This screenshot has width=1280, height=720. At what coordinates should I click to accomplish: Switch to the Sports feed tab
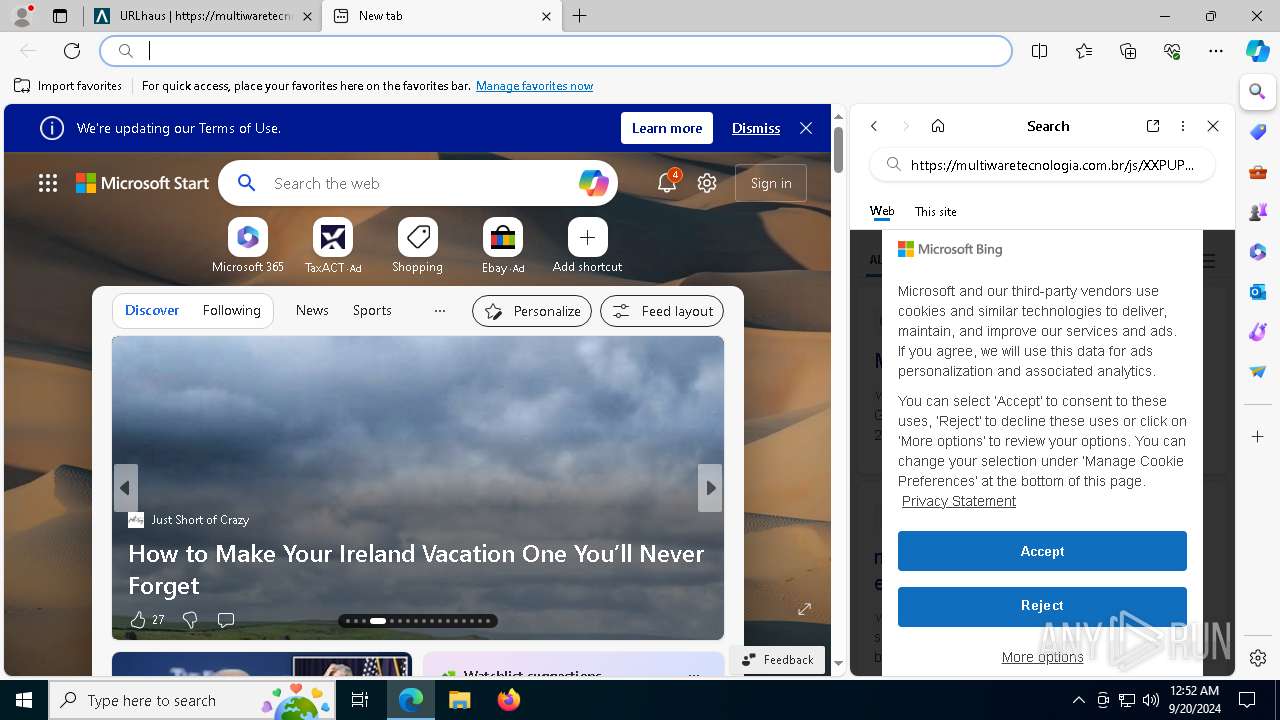(x=372, y=311)
